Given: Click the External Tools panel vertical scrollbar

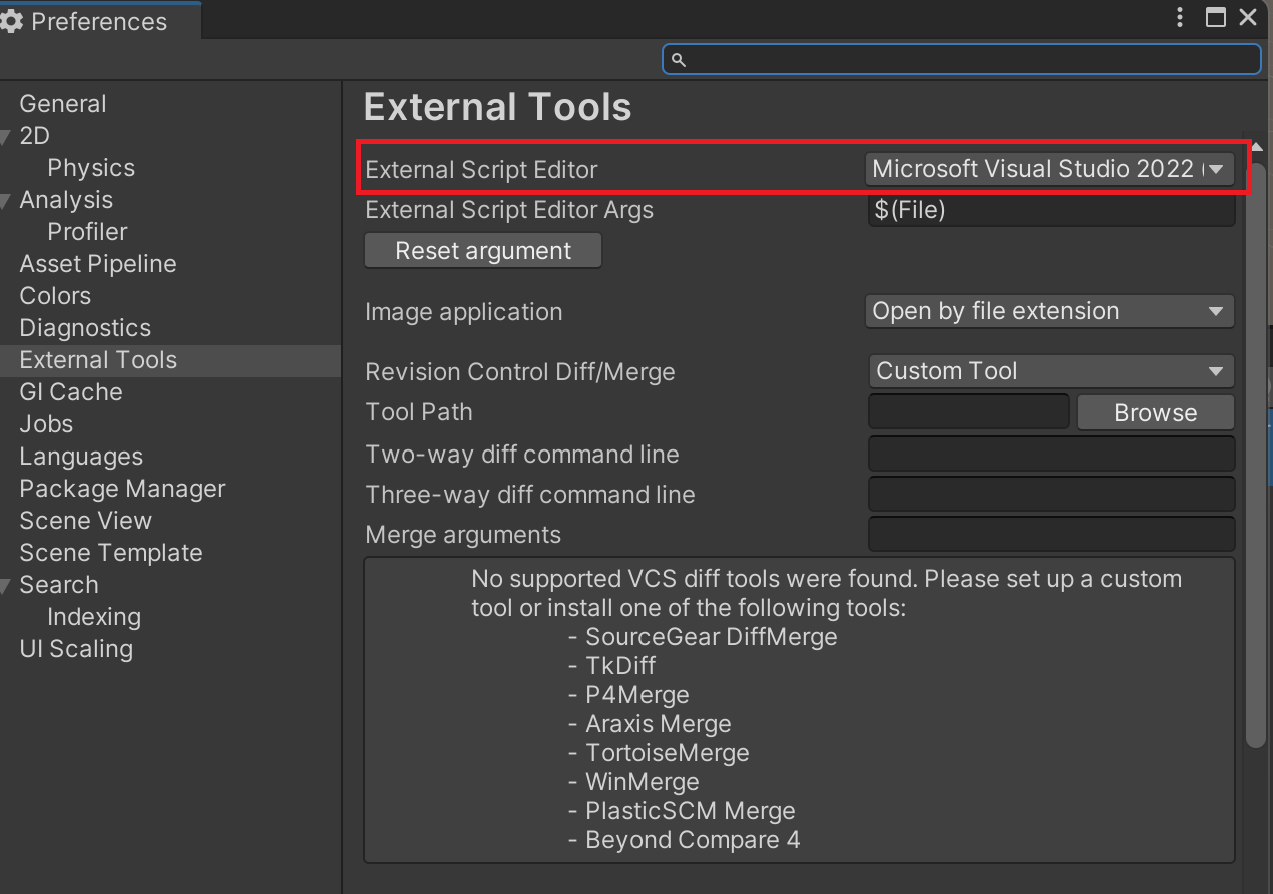Looking at the screenshot, I should [1256, 455].
